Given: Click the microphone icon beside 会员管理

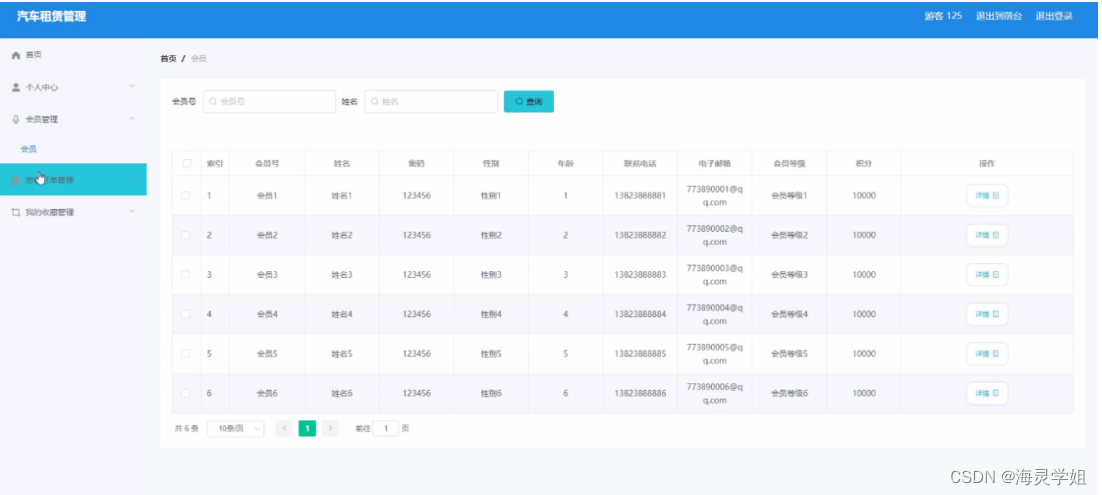Looking at the screenshot, I should click(15, 120).
